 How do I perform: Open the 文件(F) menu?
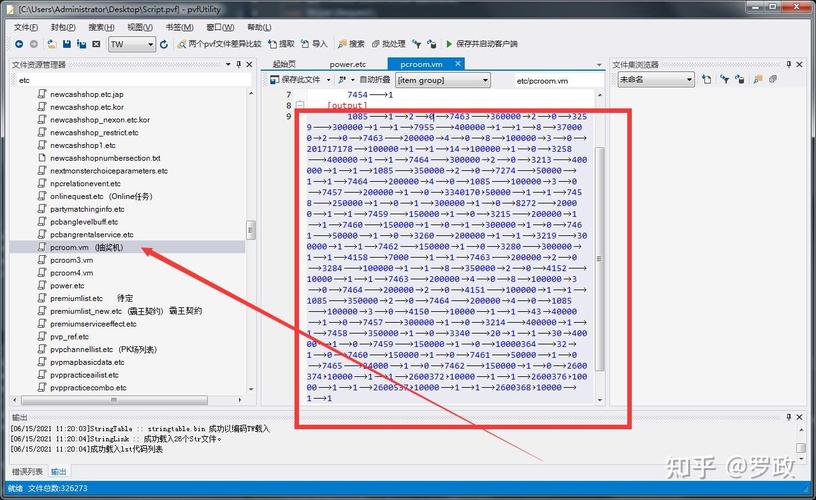coord(26,27)
